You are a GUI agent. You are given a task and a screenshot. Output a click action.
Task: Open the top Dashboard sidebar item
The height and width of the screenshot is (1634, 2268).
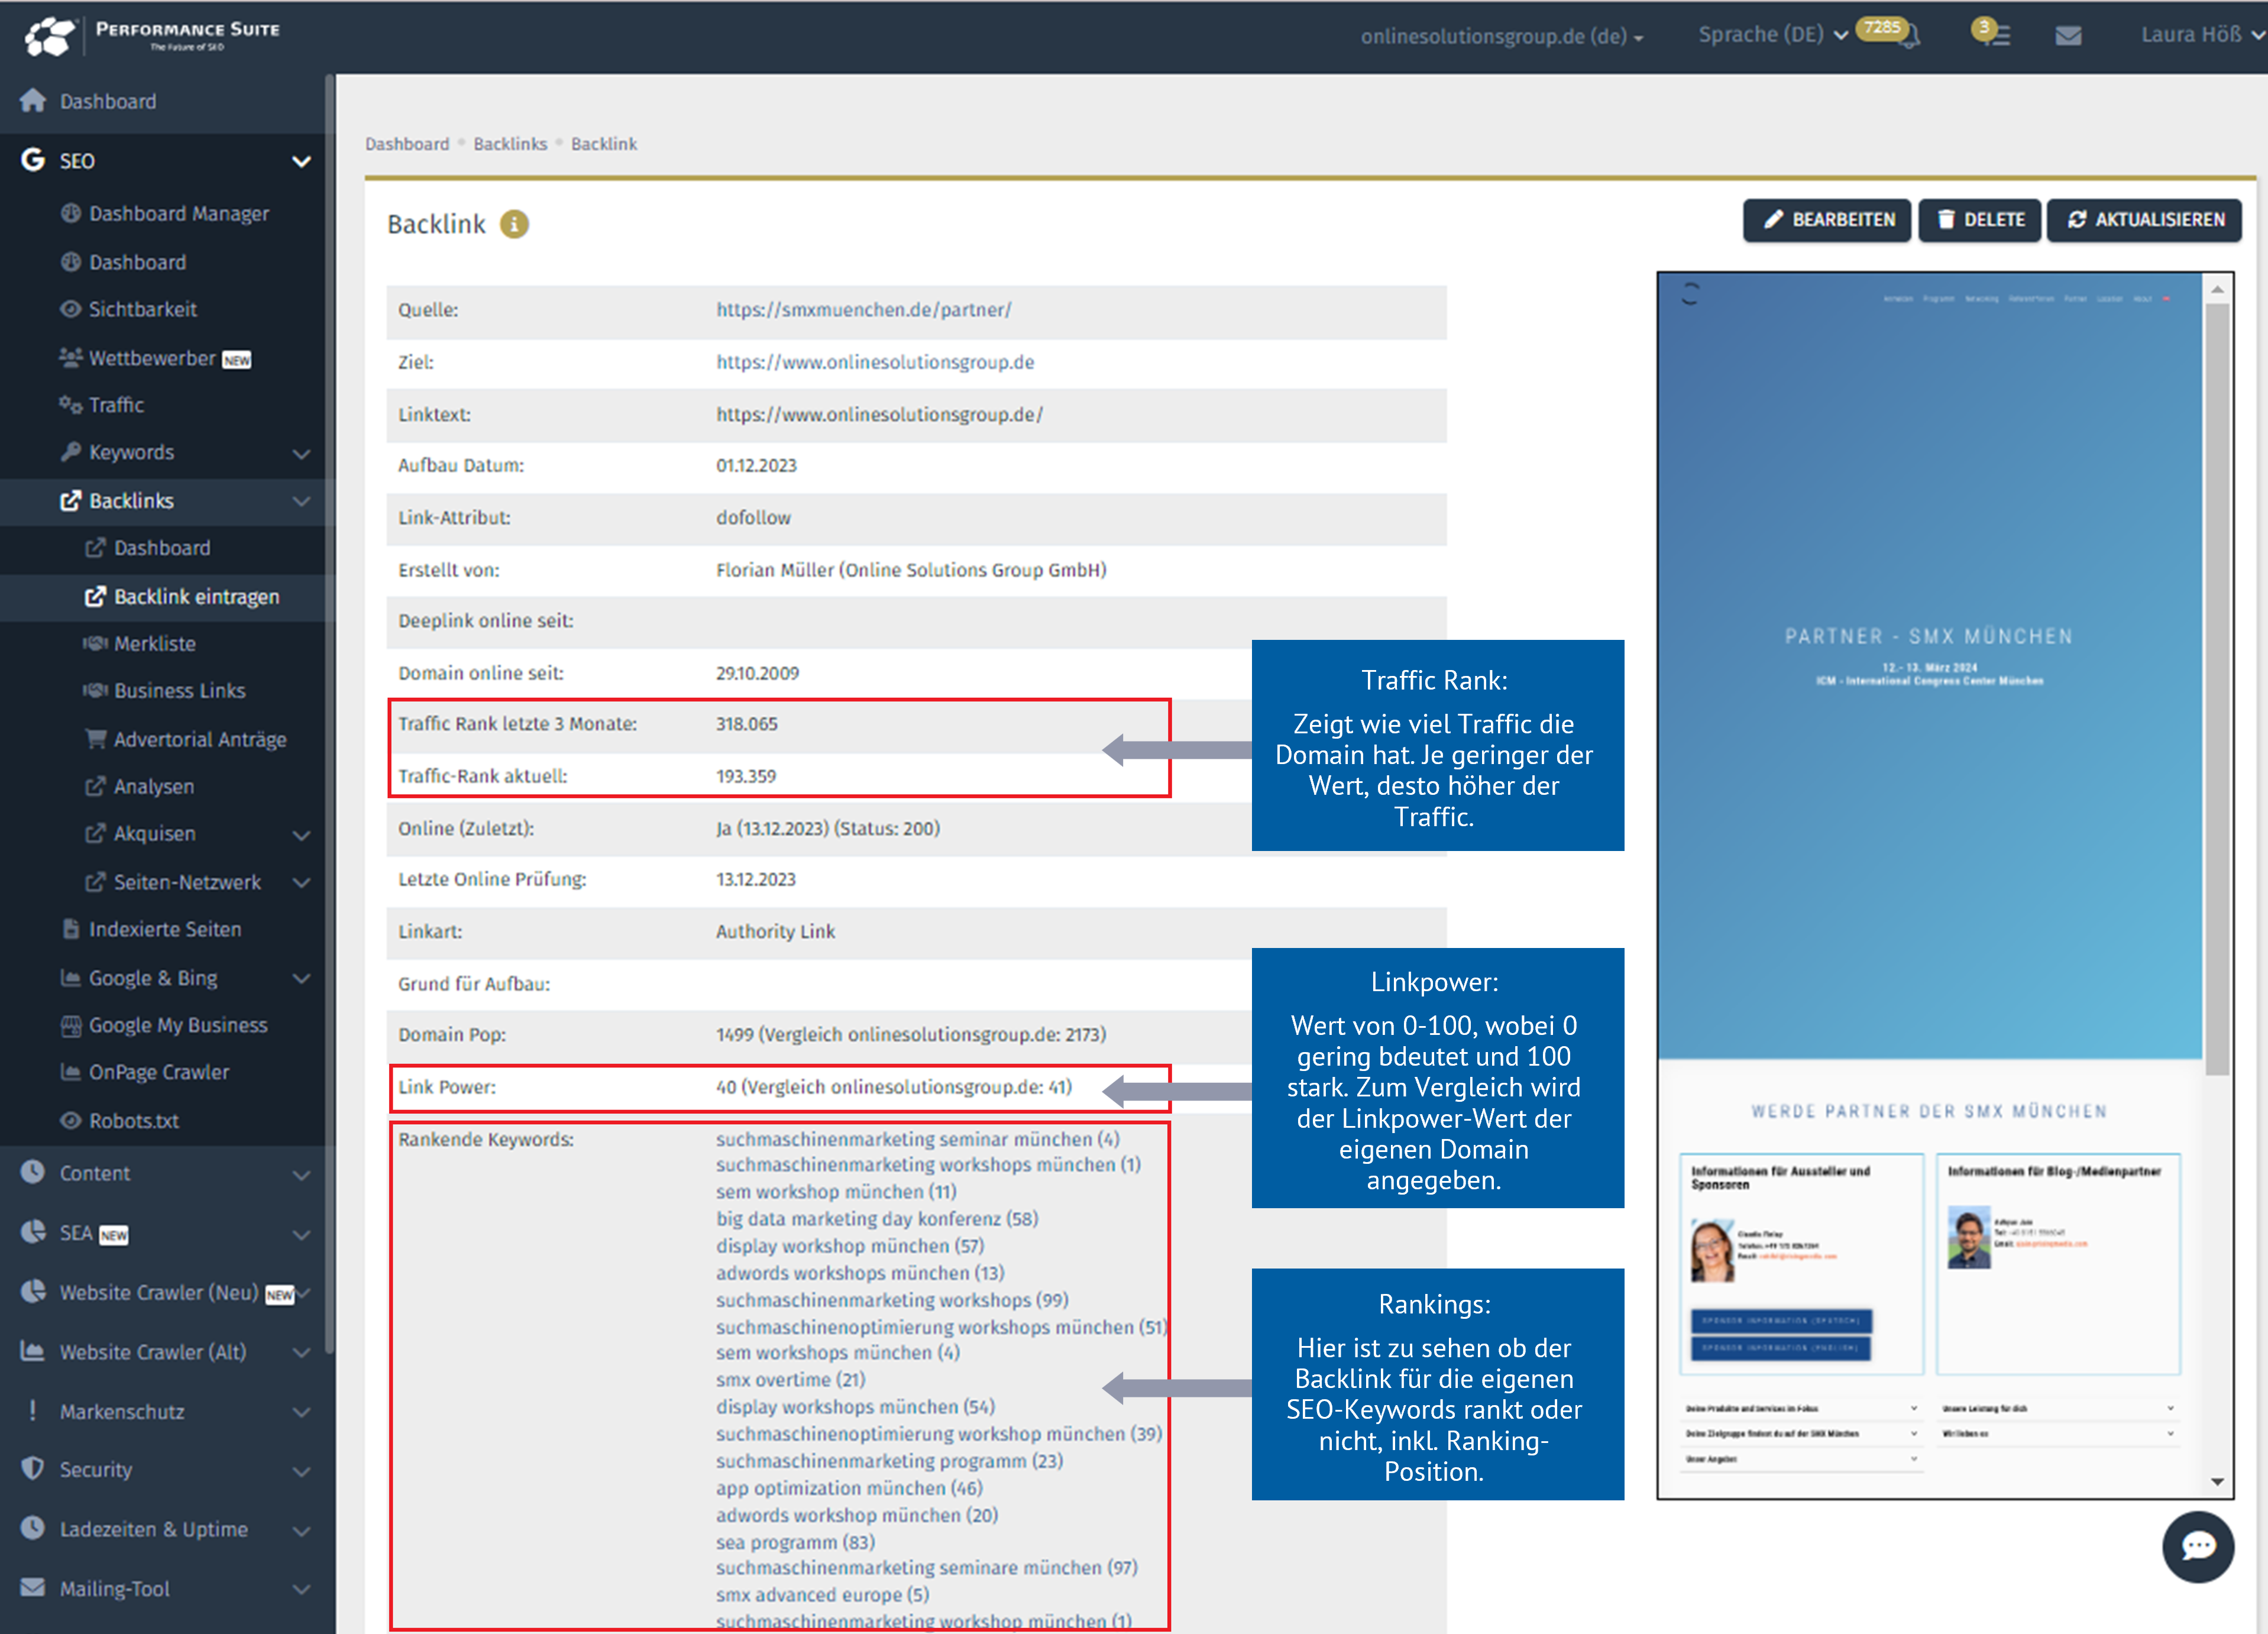[x=108, y=101]
